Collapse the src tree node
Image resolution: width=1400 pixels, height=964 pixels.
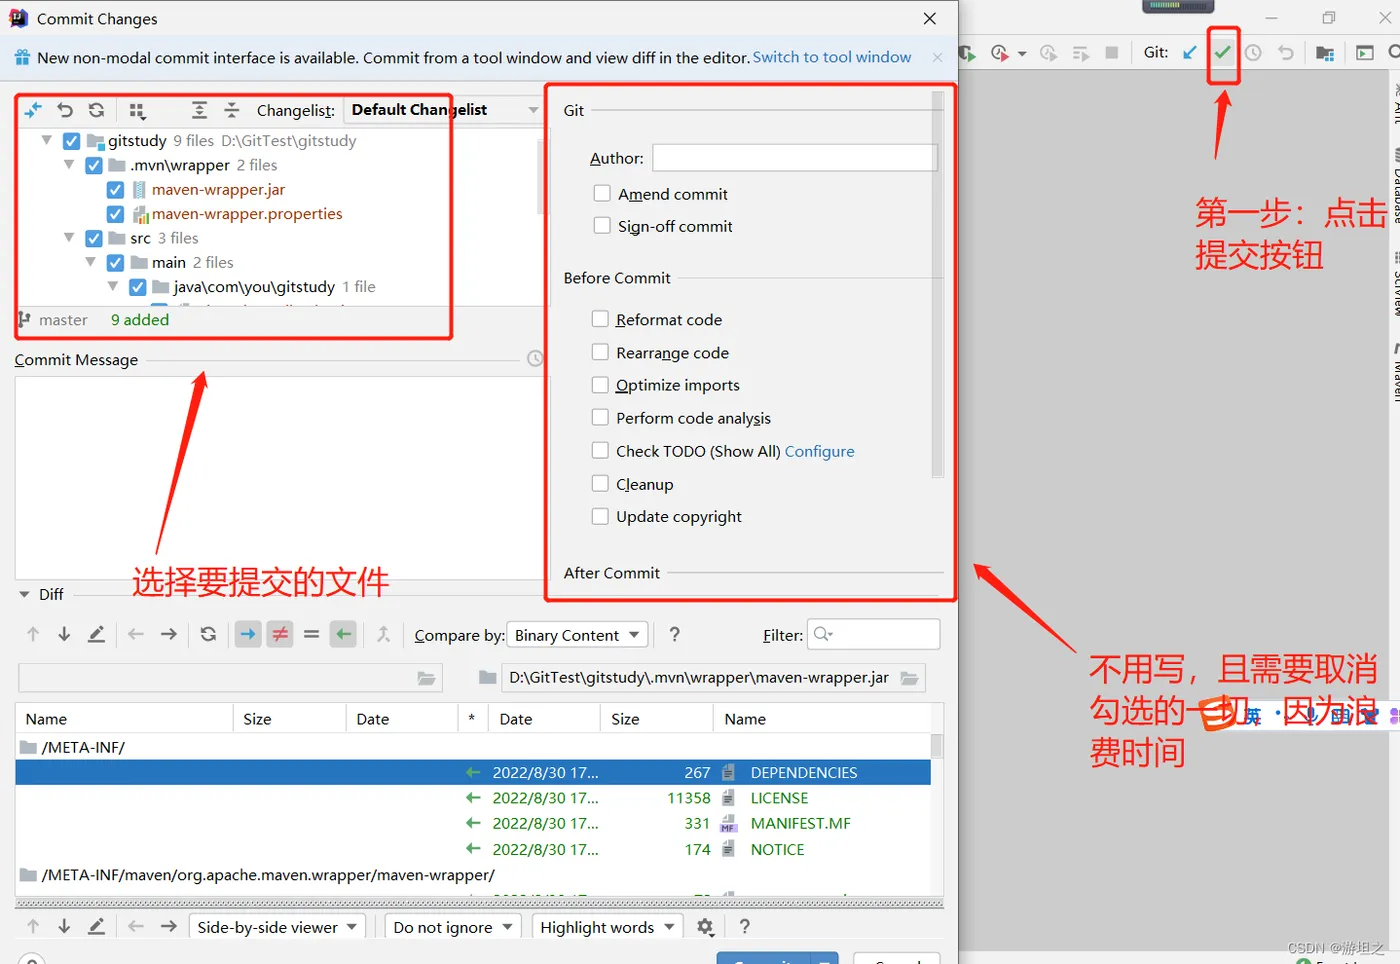(x=69, y=238)
